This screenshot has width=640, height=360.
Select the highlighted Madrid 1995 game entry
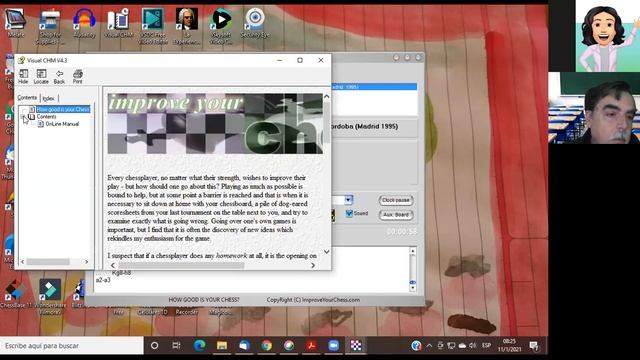374,87
